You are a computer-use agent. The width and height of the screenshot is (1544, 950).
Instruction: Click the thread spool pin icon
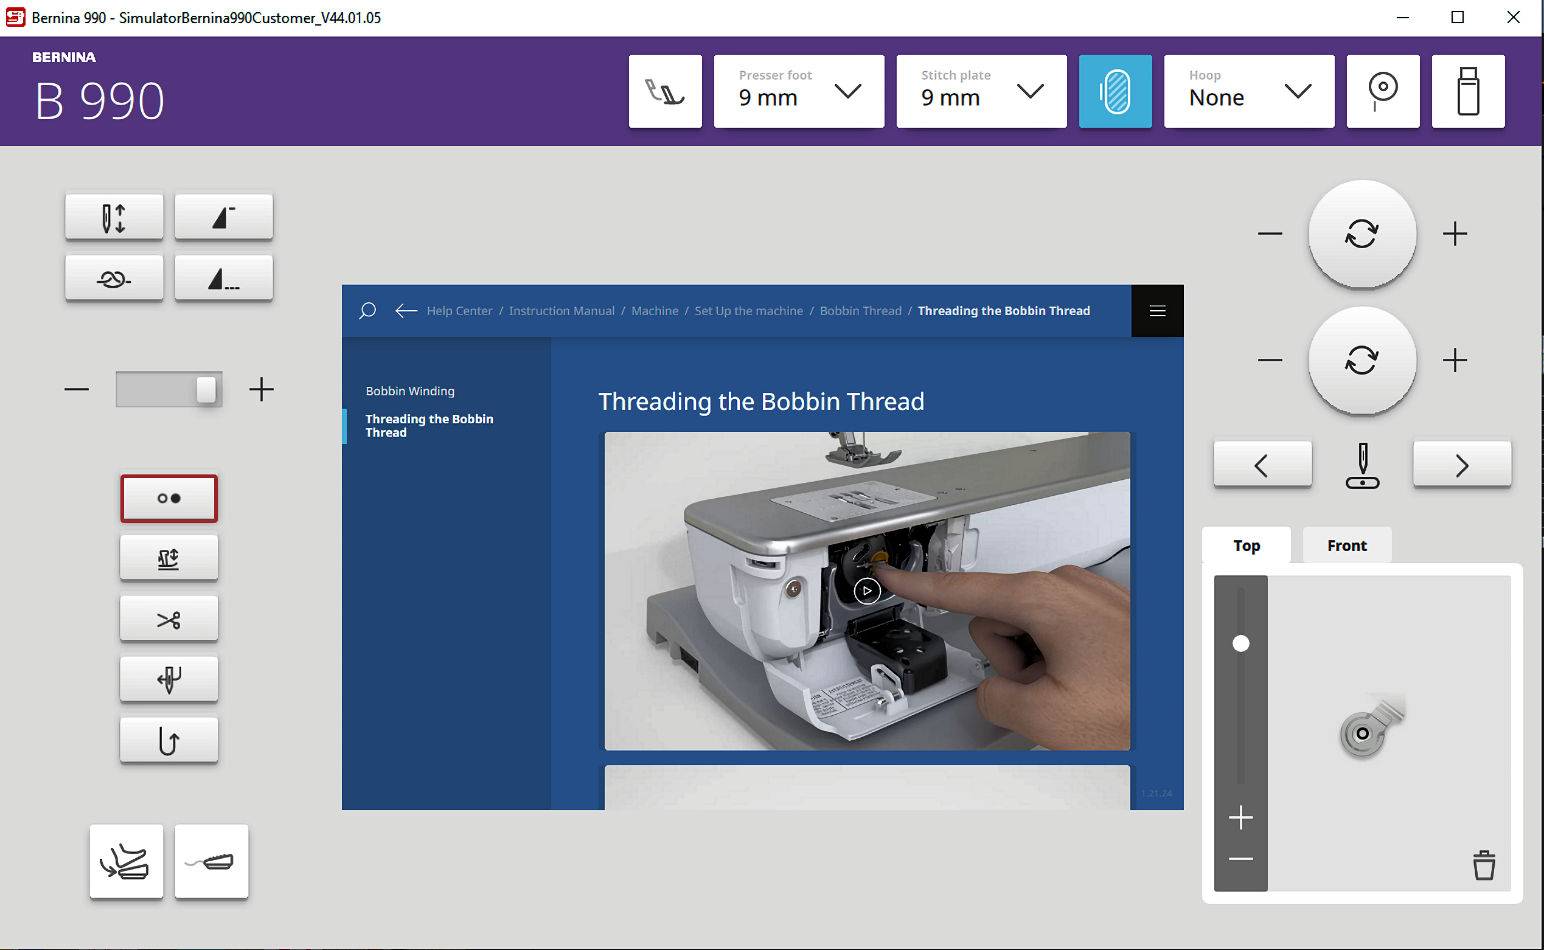click(x=1383, y=91)
